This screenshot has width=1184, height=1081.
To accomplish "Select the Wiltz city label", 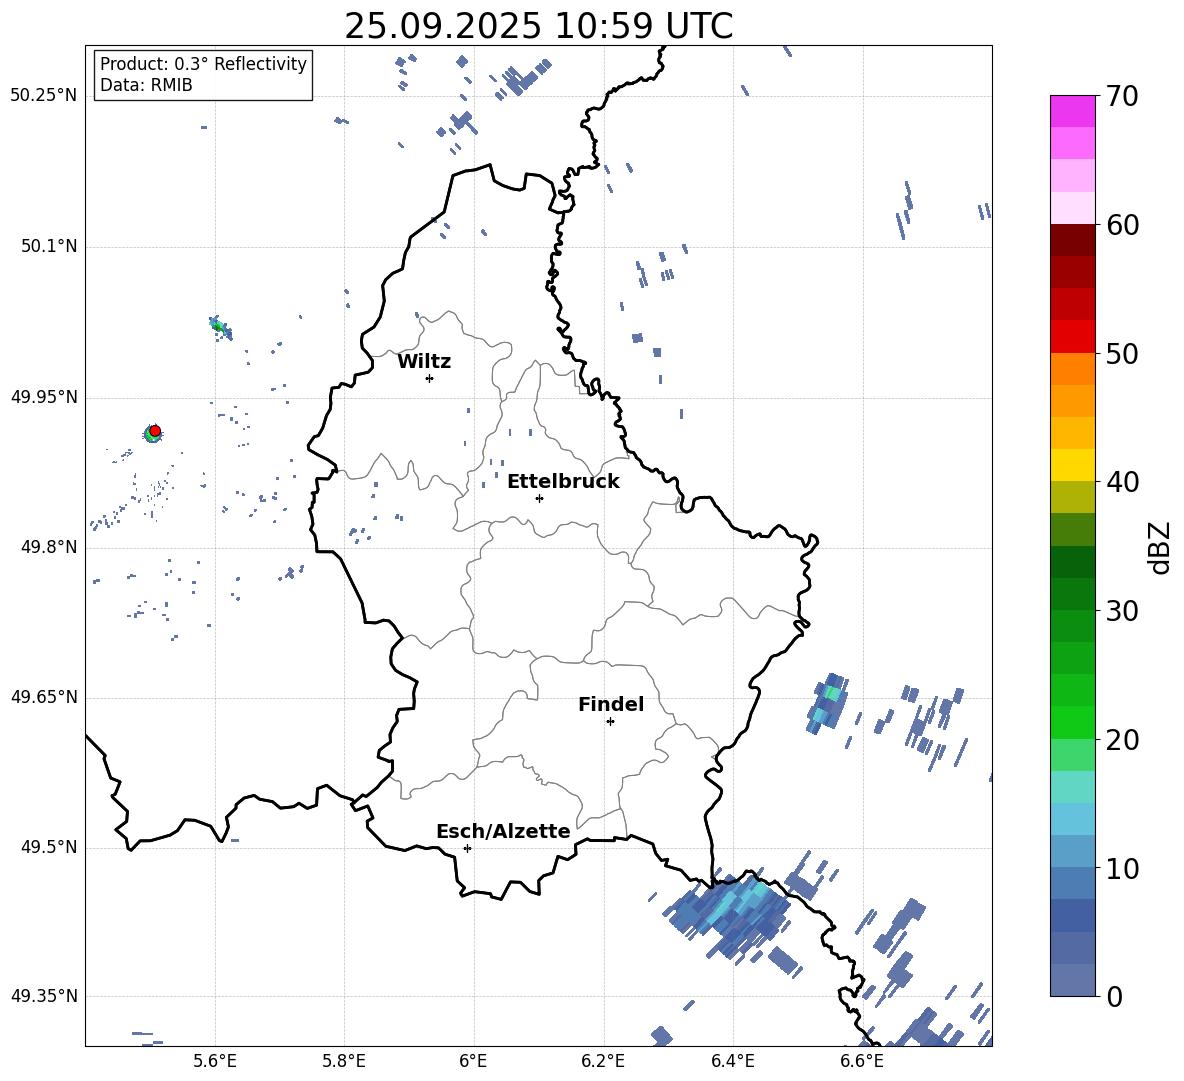I will point(424,362).
